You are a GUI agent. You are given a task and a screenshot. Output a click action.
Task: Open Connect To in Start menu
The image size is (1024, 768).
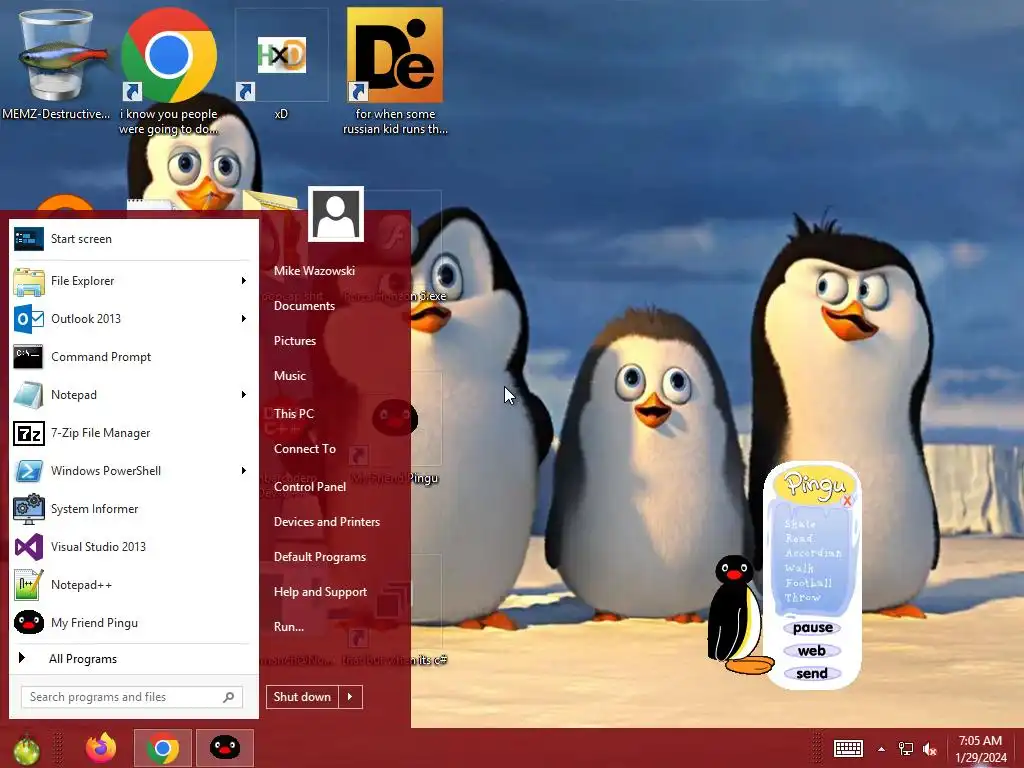point(305,449)
